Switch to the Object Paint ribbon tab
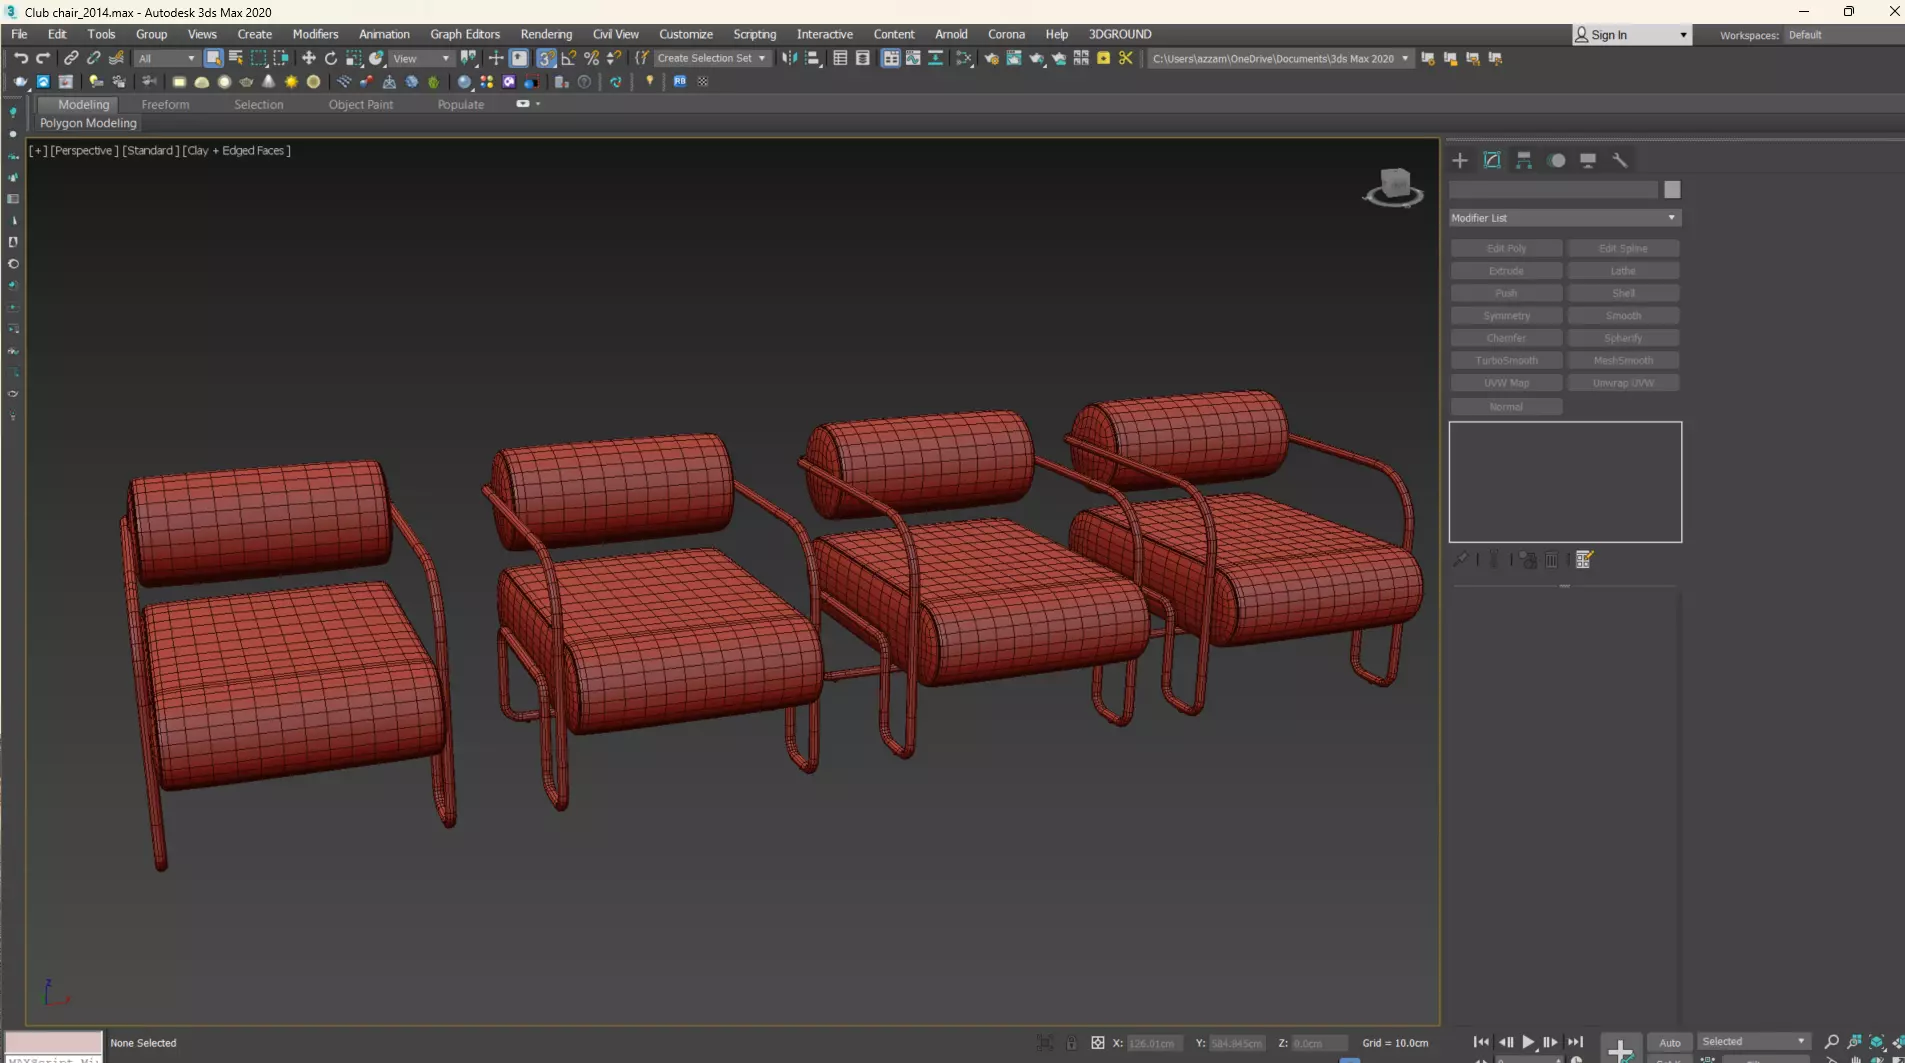The height and width of the screenshot is (1063, 1905). coord(360,104)
